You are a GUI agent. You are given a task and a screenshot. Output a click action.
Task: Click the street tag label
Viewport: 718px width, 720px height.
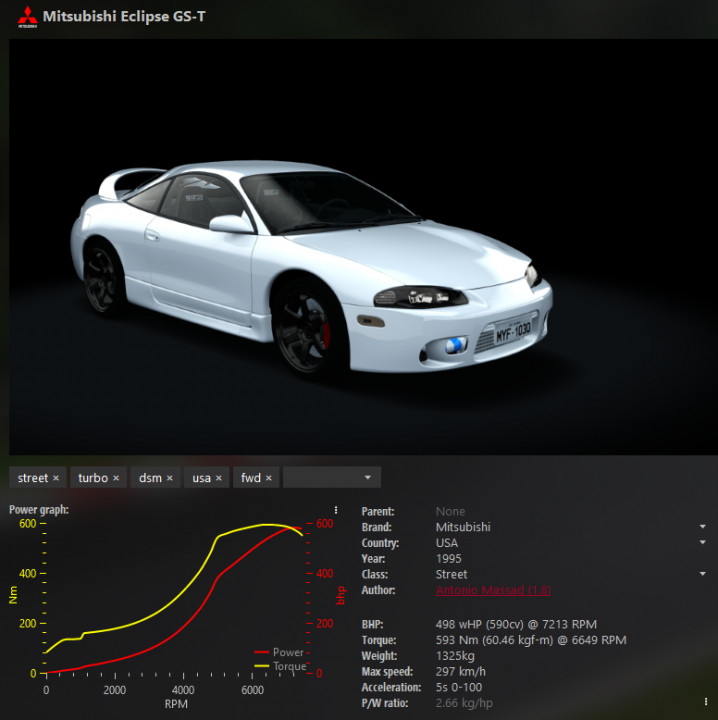tap(33, 478)
